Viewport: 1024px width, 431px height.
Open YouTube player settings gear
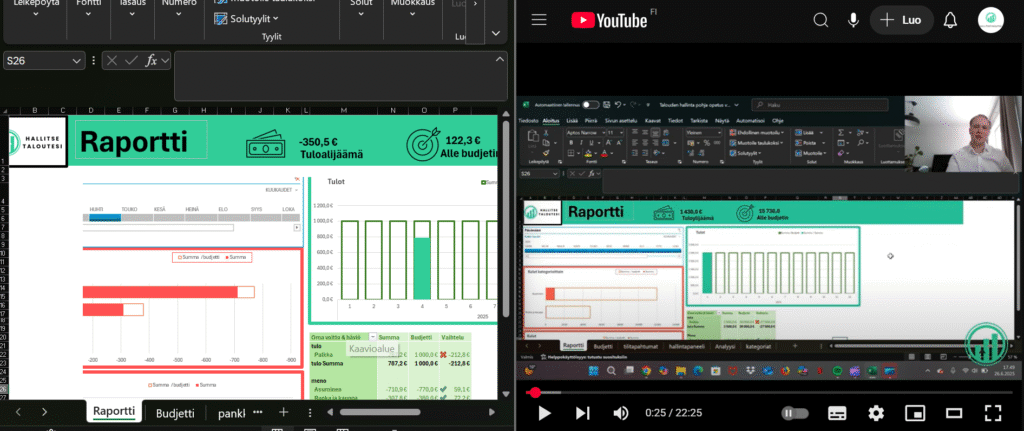point(876,413)
